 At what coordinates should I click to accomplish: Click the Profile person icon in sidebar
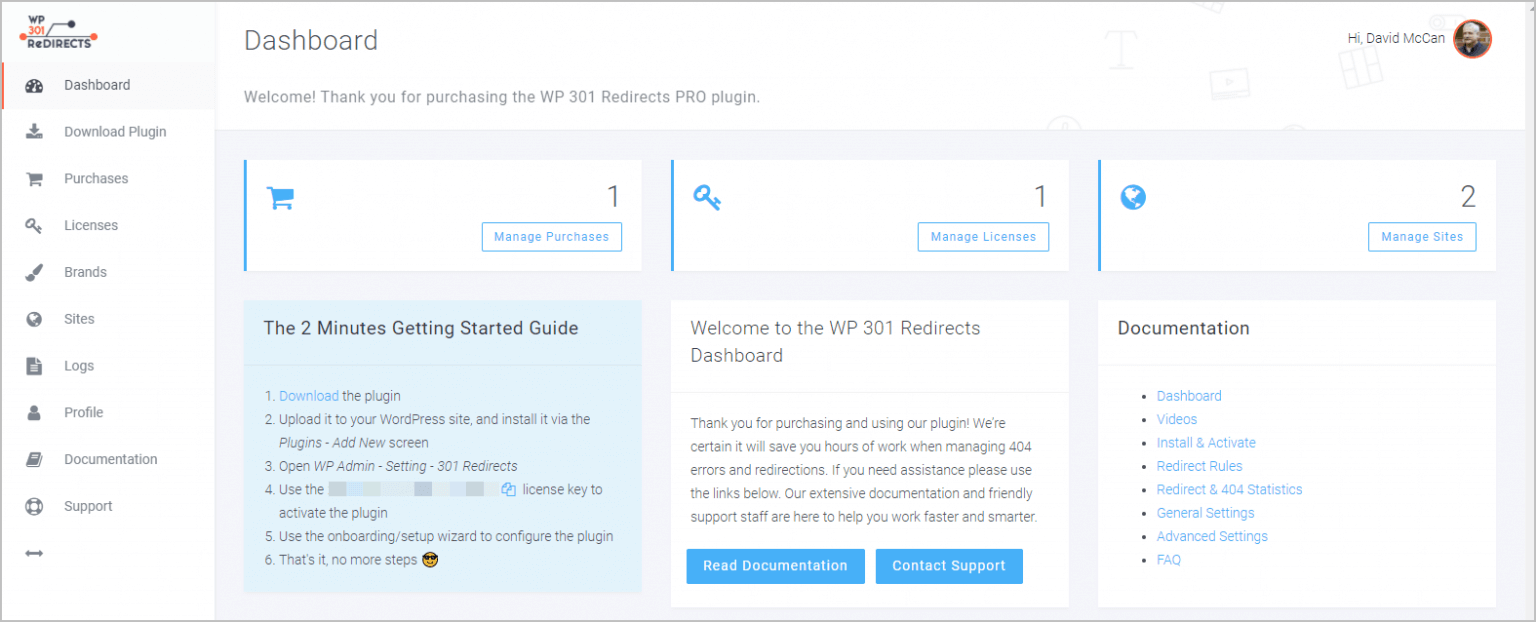click(x=33, y=412)
